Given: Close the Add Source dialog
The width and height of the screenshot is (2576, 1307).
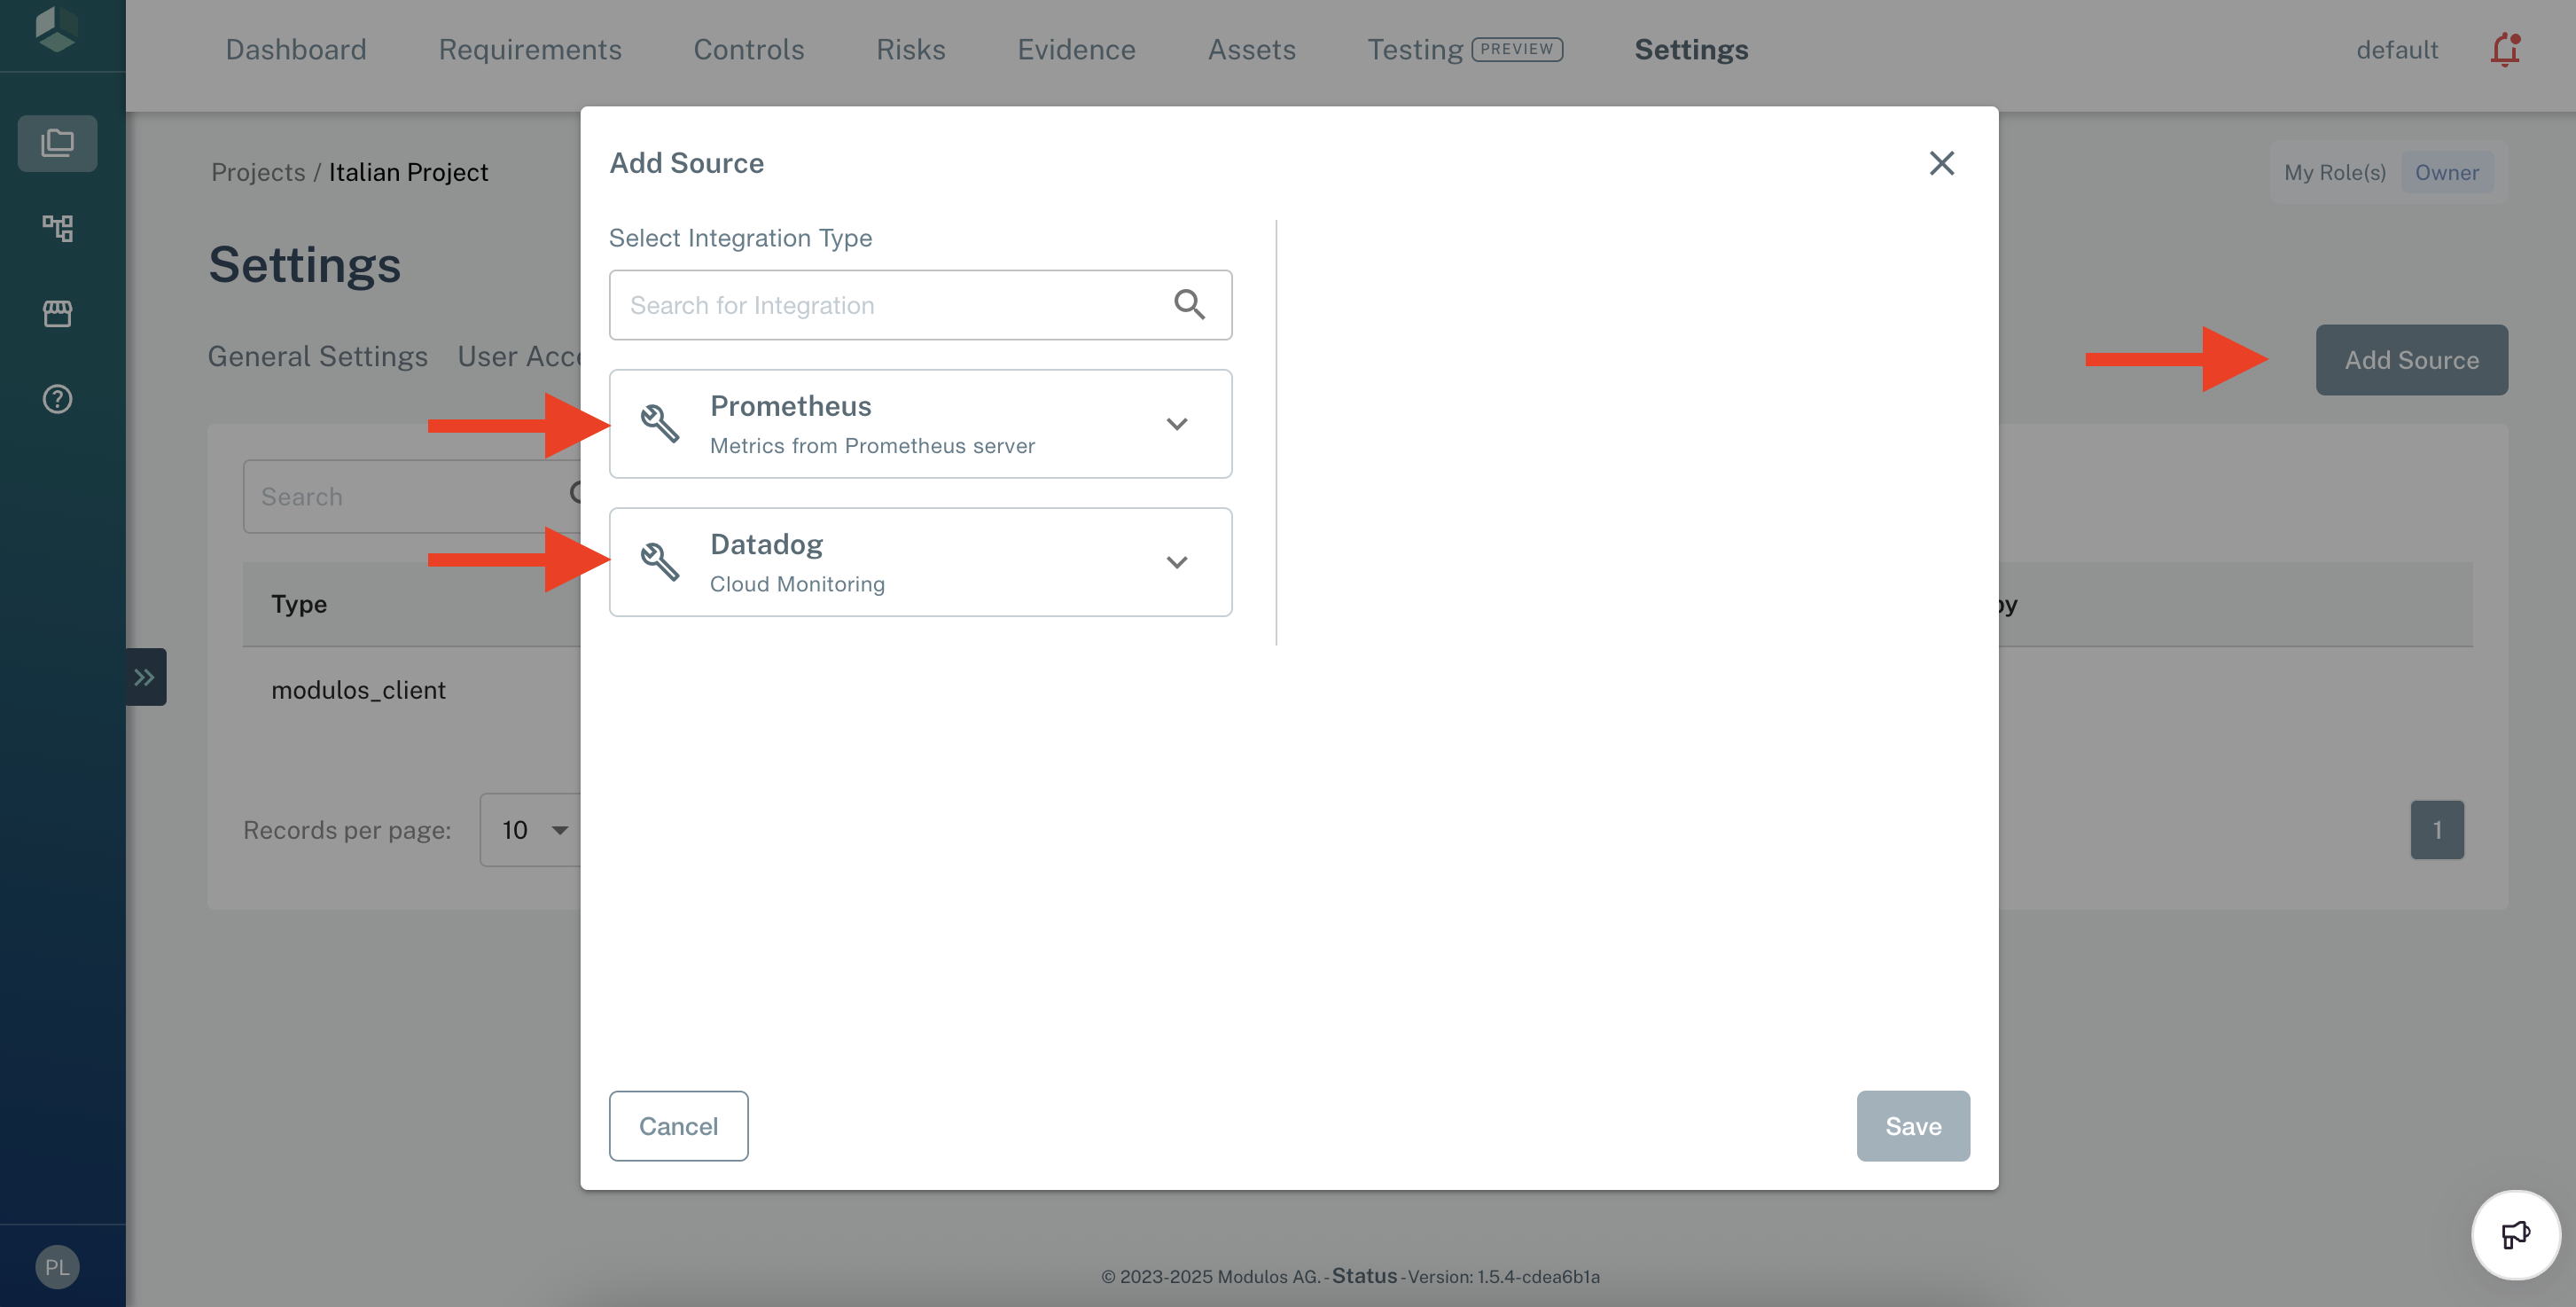Looking at the screenshot, I should (1940, 163).
